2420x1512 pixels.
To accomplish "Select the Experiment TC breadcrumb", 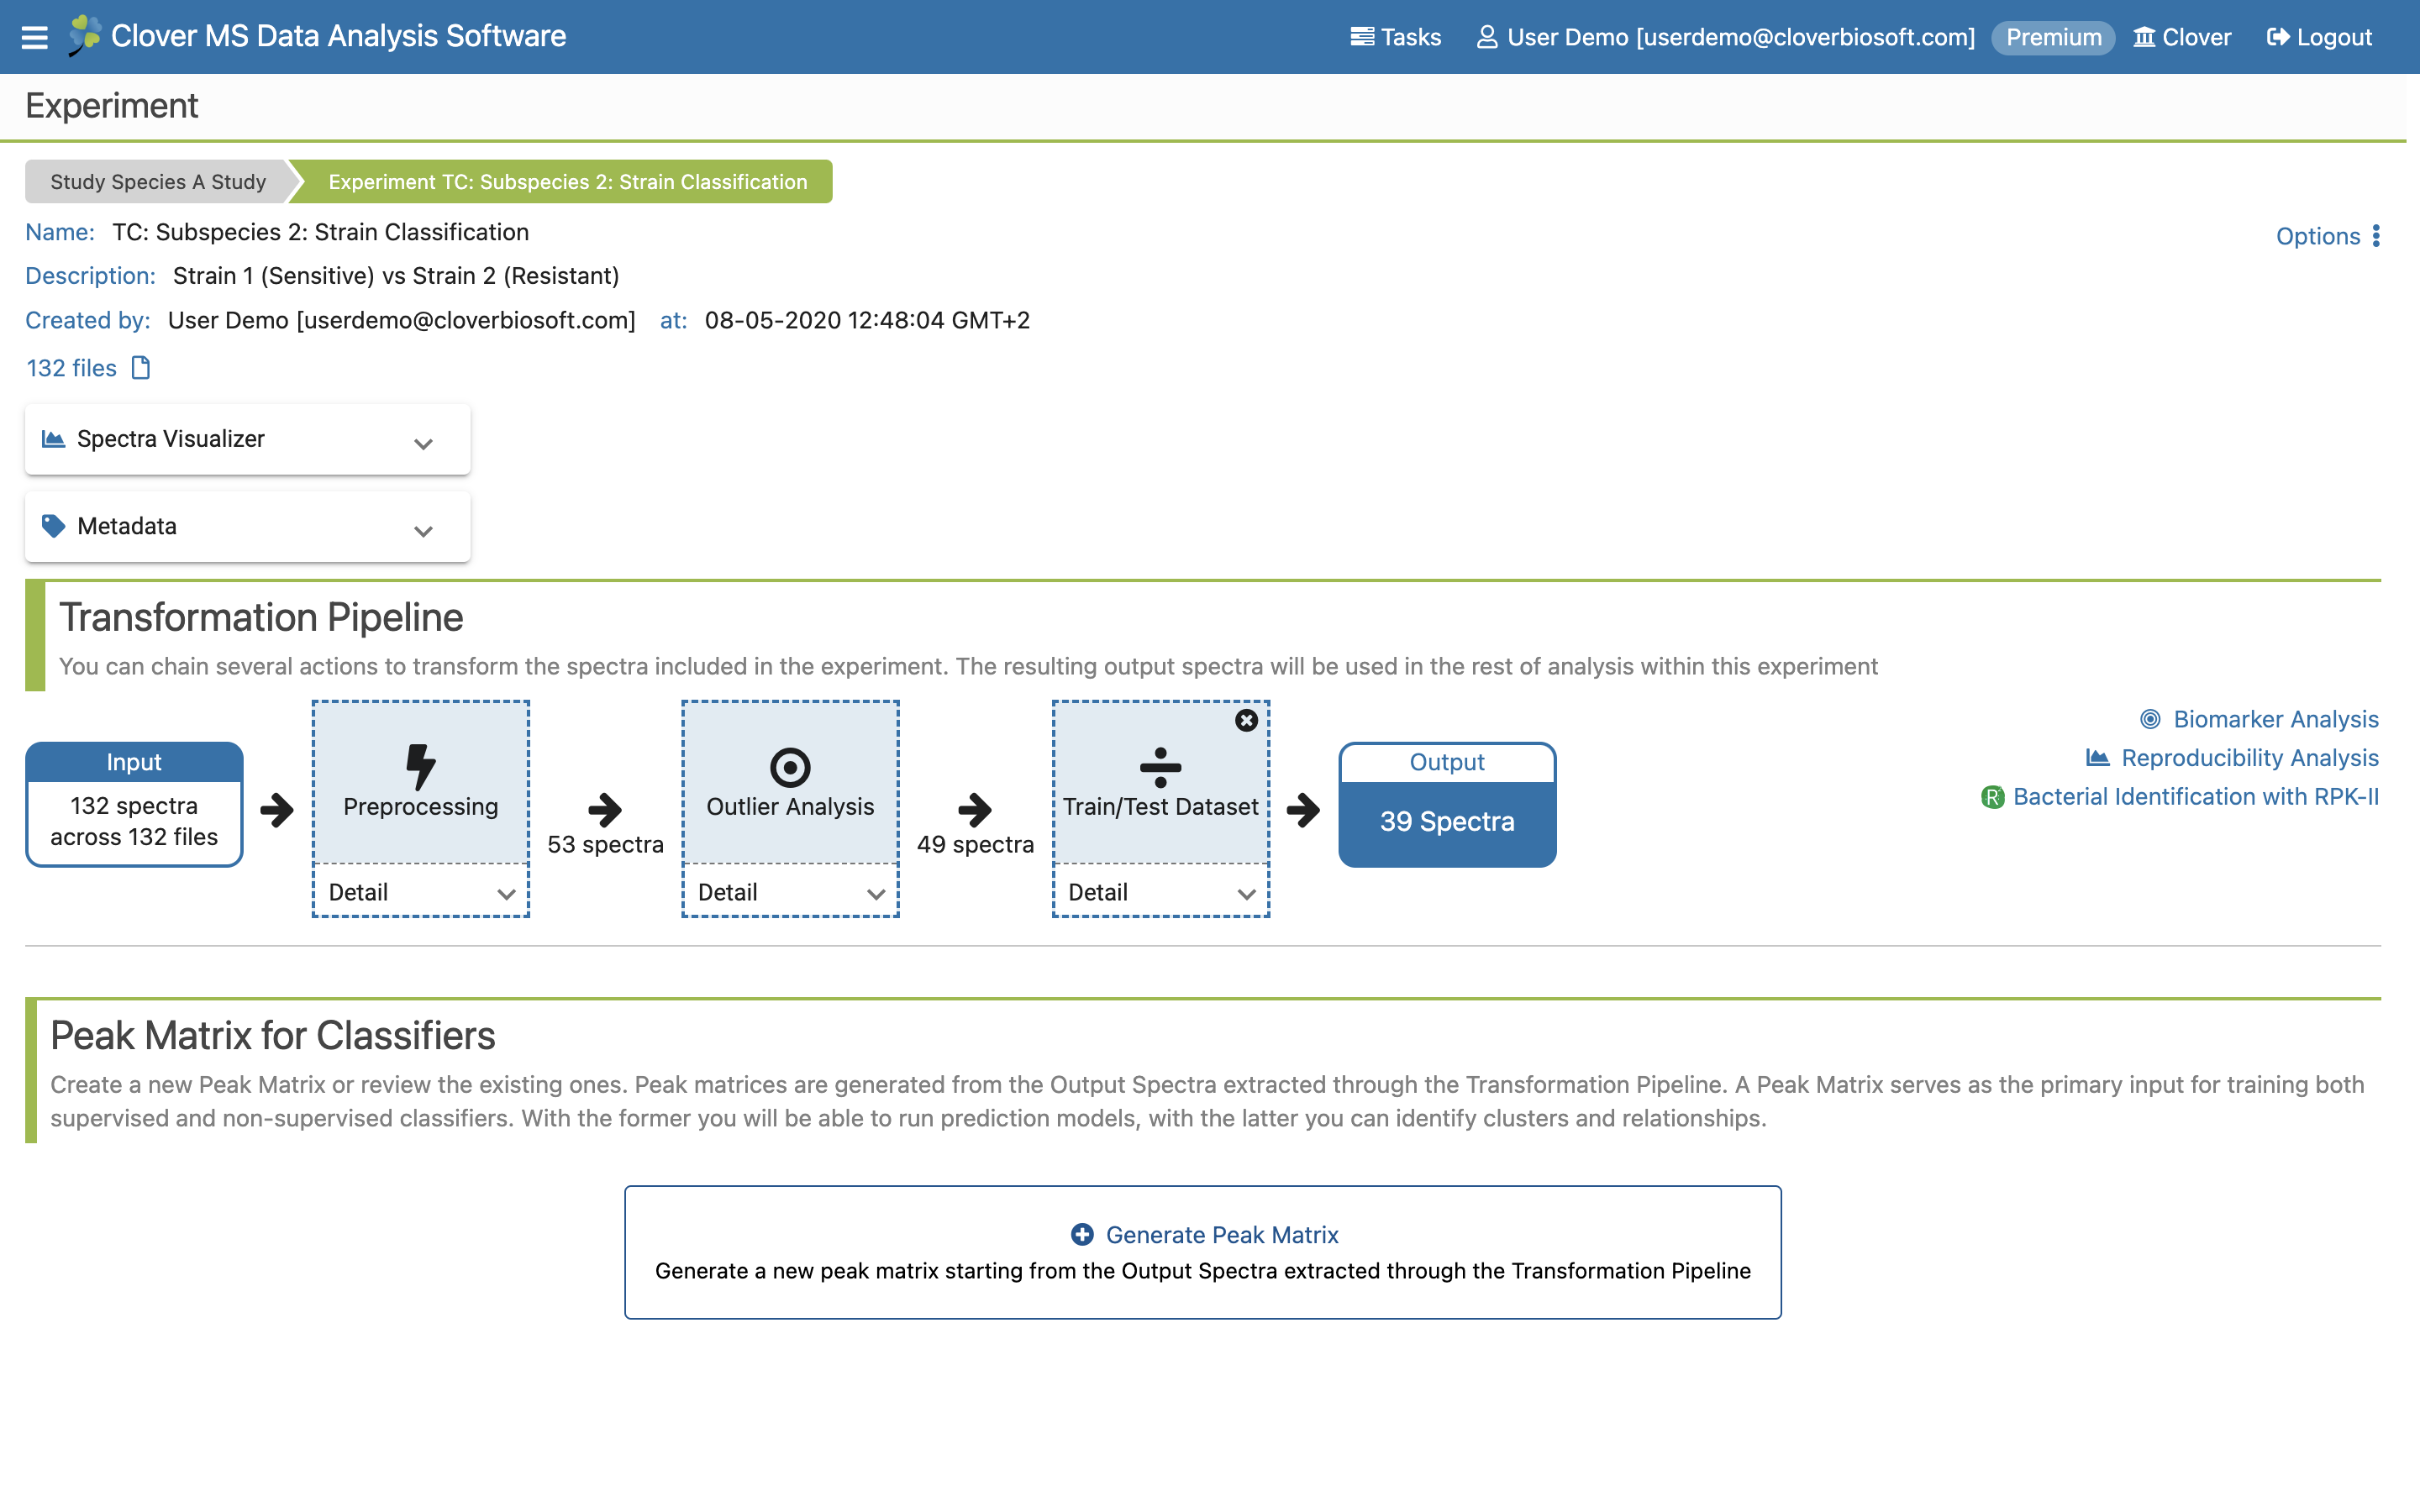I will tap(567, 181).
